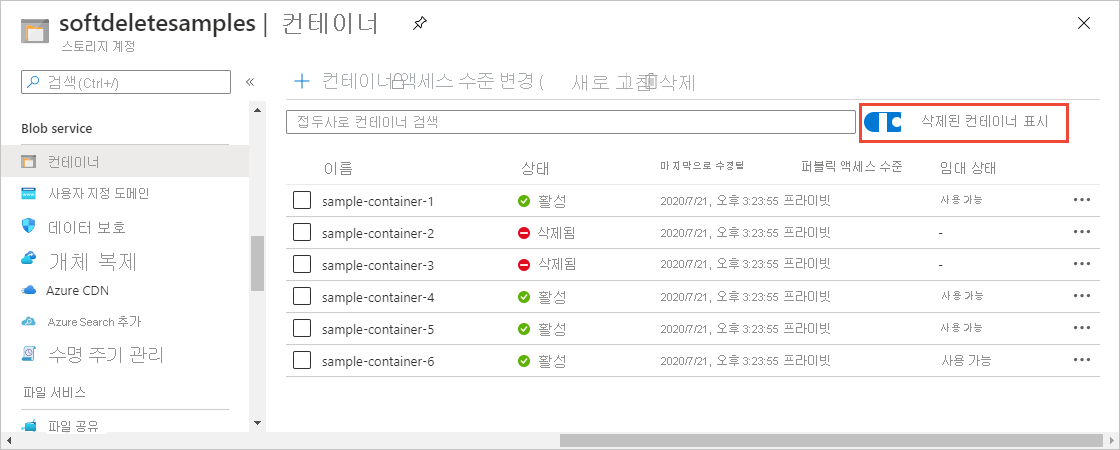Open the sample-container-1 link

pos(378,201)
